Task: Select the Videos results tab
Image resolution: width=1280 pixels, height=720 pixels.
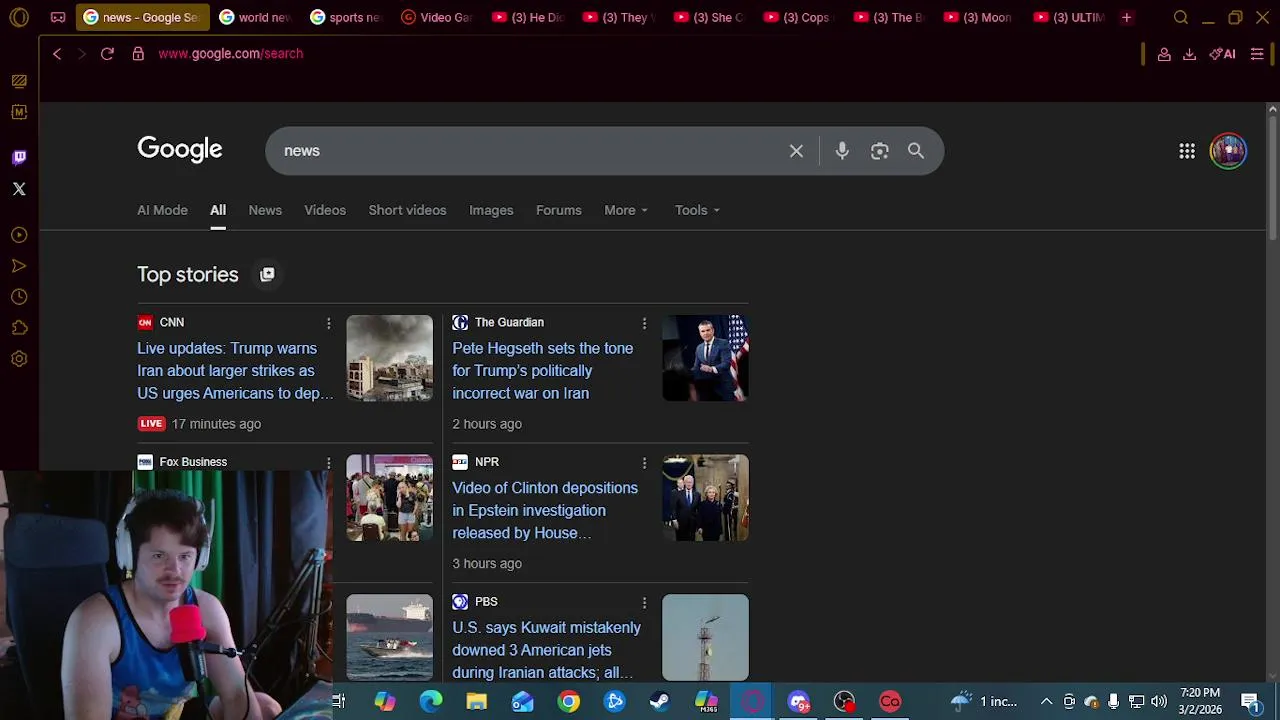Action: [325, 210]
